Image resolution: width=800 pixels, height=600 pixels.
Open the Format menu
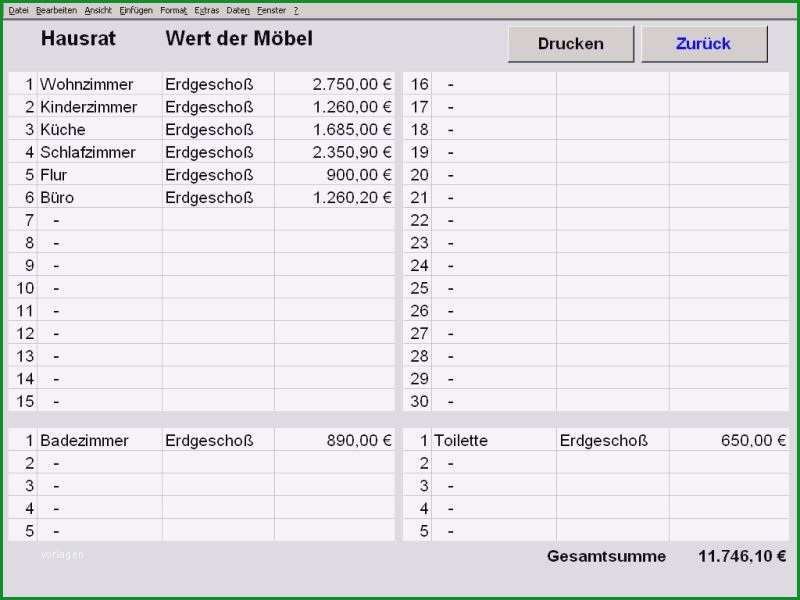click(173, 10)
